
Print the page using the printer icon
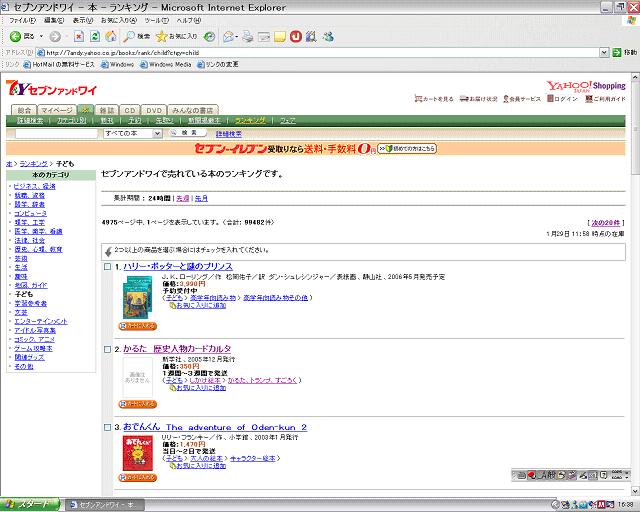247,37
